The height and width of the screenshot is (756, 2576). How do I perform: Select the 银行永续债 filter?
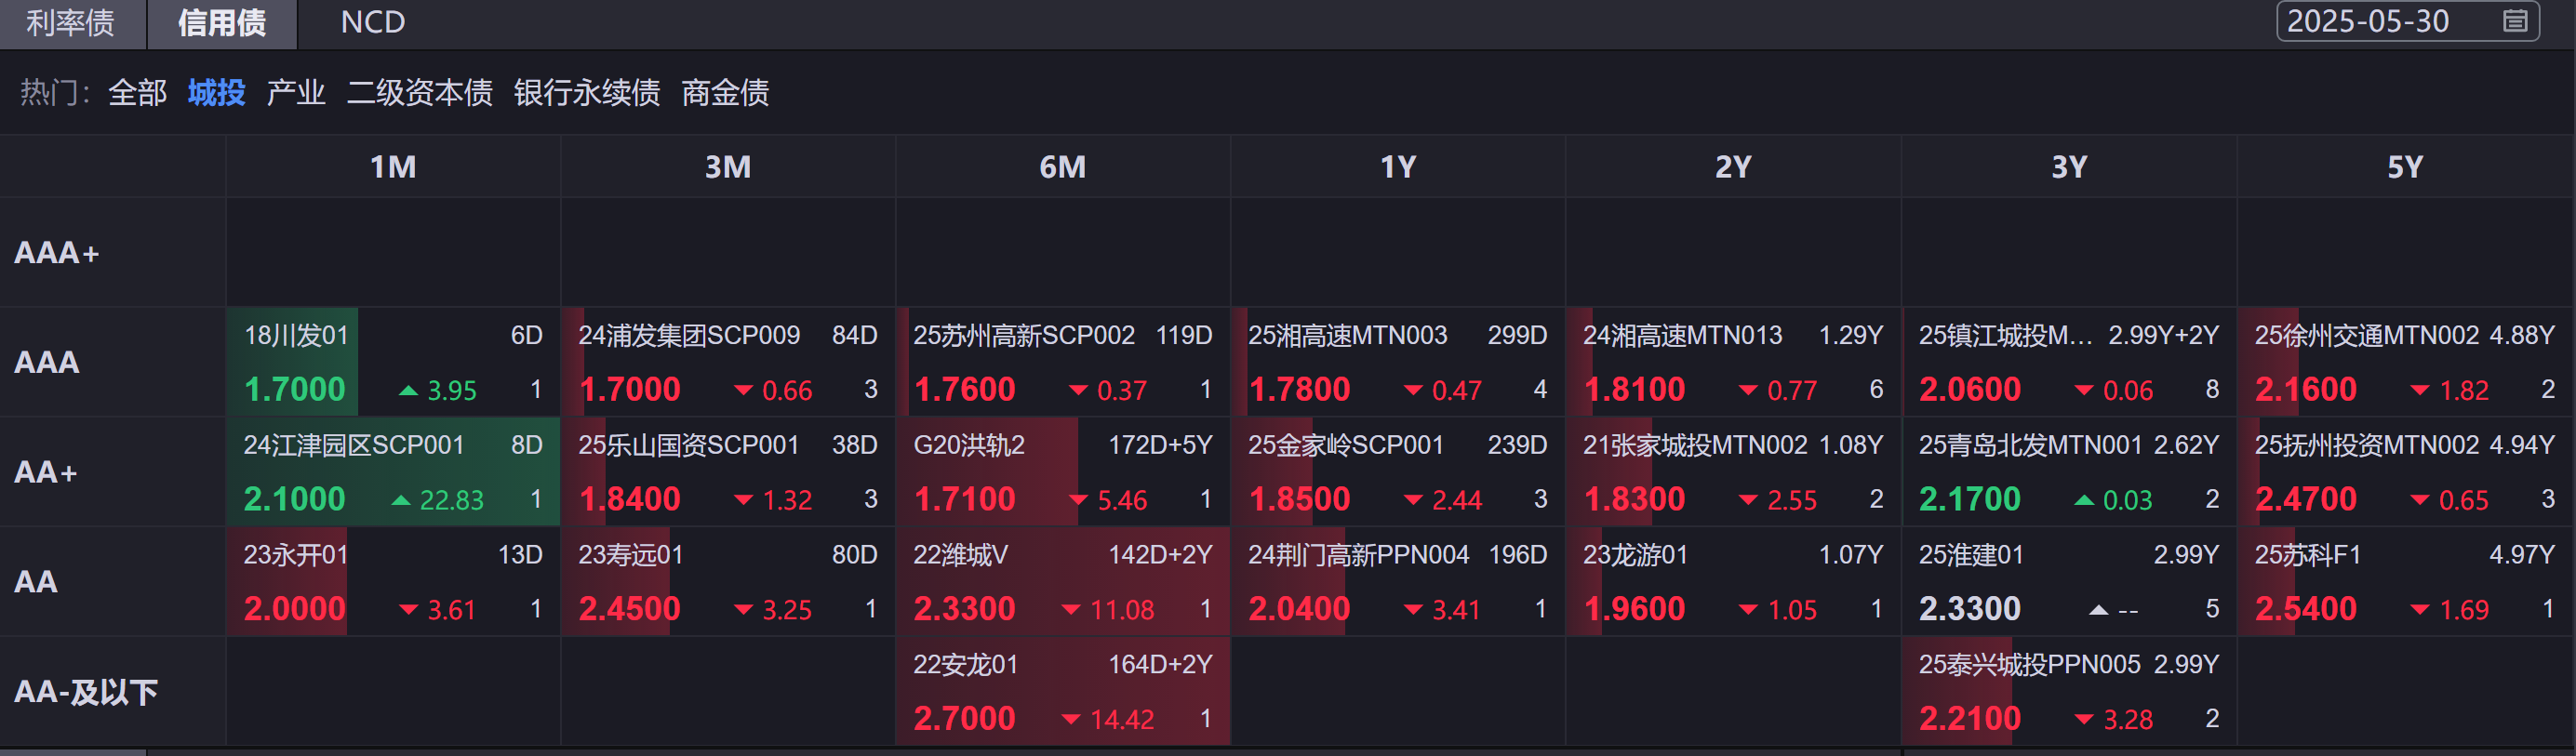(586, 93)
